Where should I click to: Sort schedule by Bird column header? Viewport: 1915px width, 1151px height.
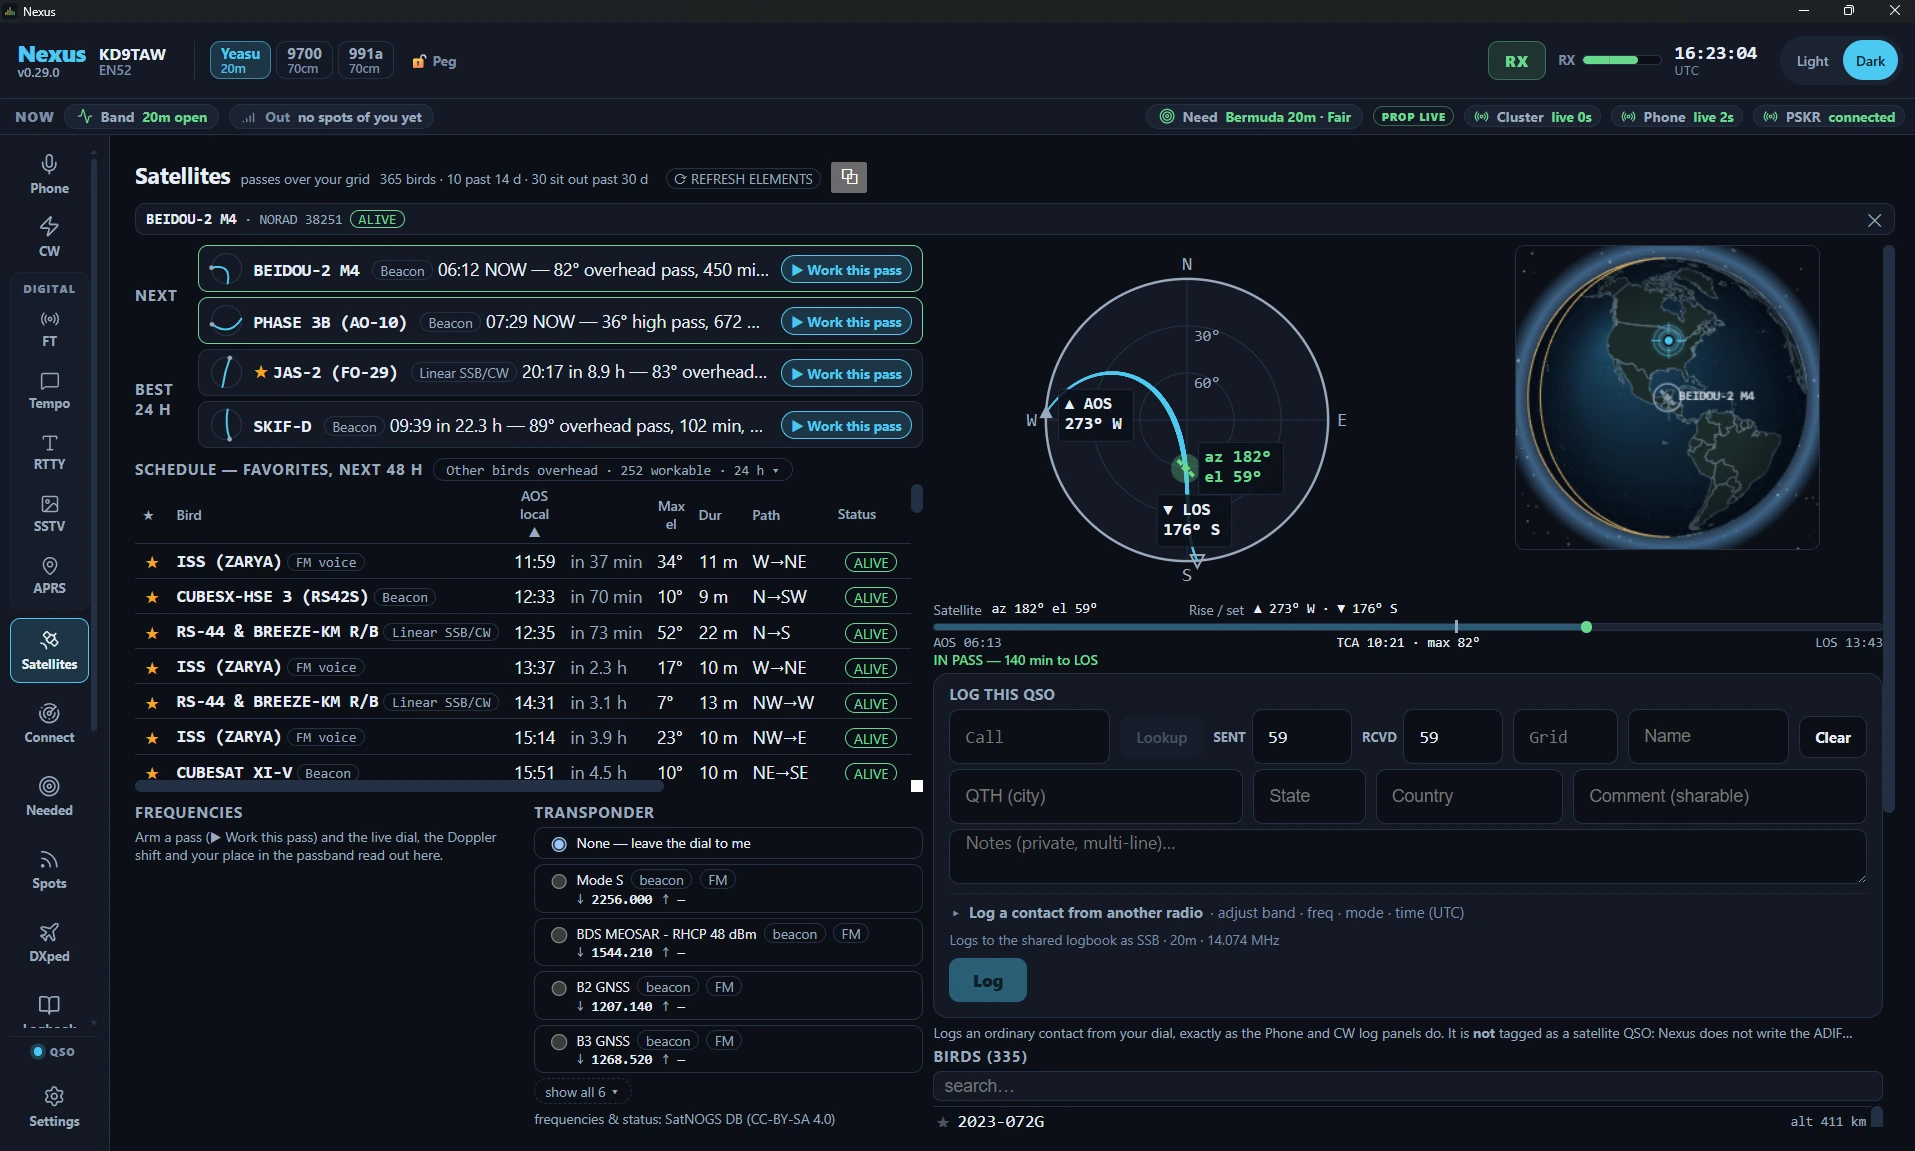[x=189, y=515]
